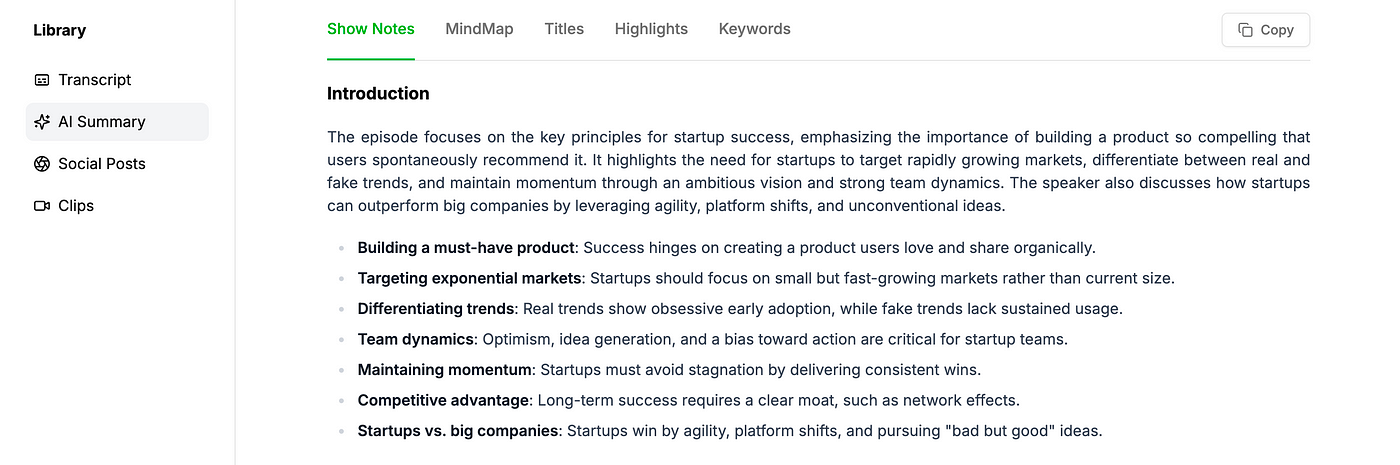Image resolution: width=1400 pixels, height=465 pixels.
Task: Click the AI Summary sparkle icon
Action: (x=42, y=122)
